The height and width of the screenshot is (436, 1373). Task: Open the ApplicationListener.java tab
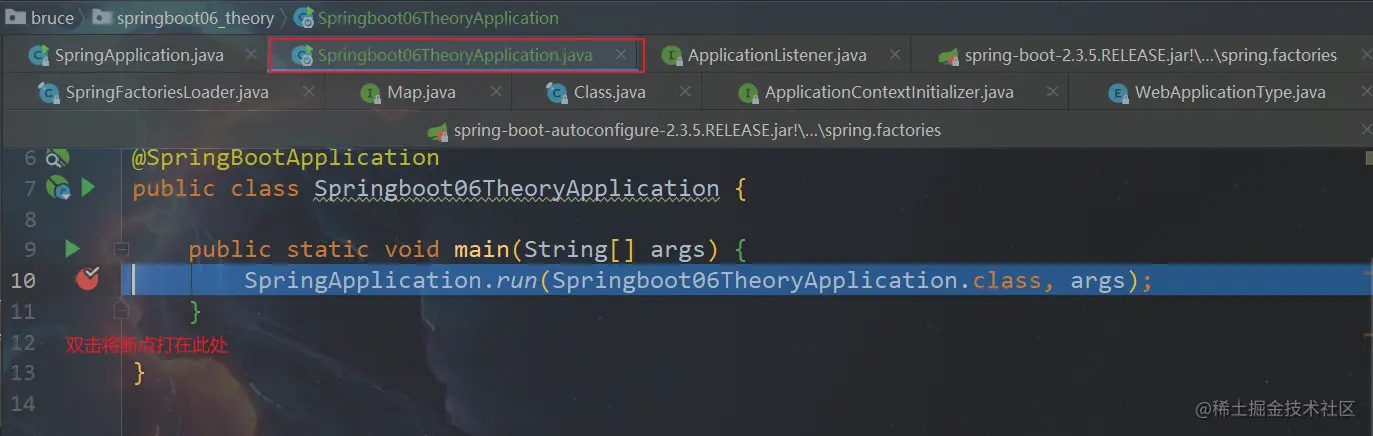(x=777, y=55)
